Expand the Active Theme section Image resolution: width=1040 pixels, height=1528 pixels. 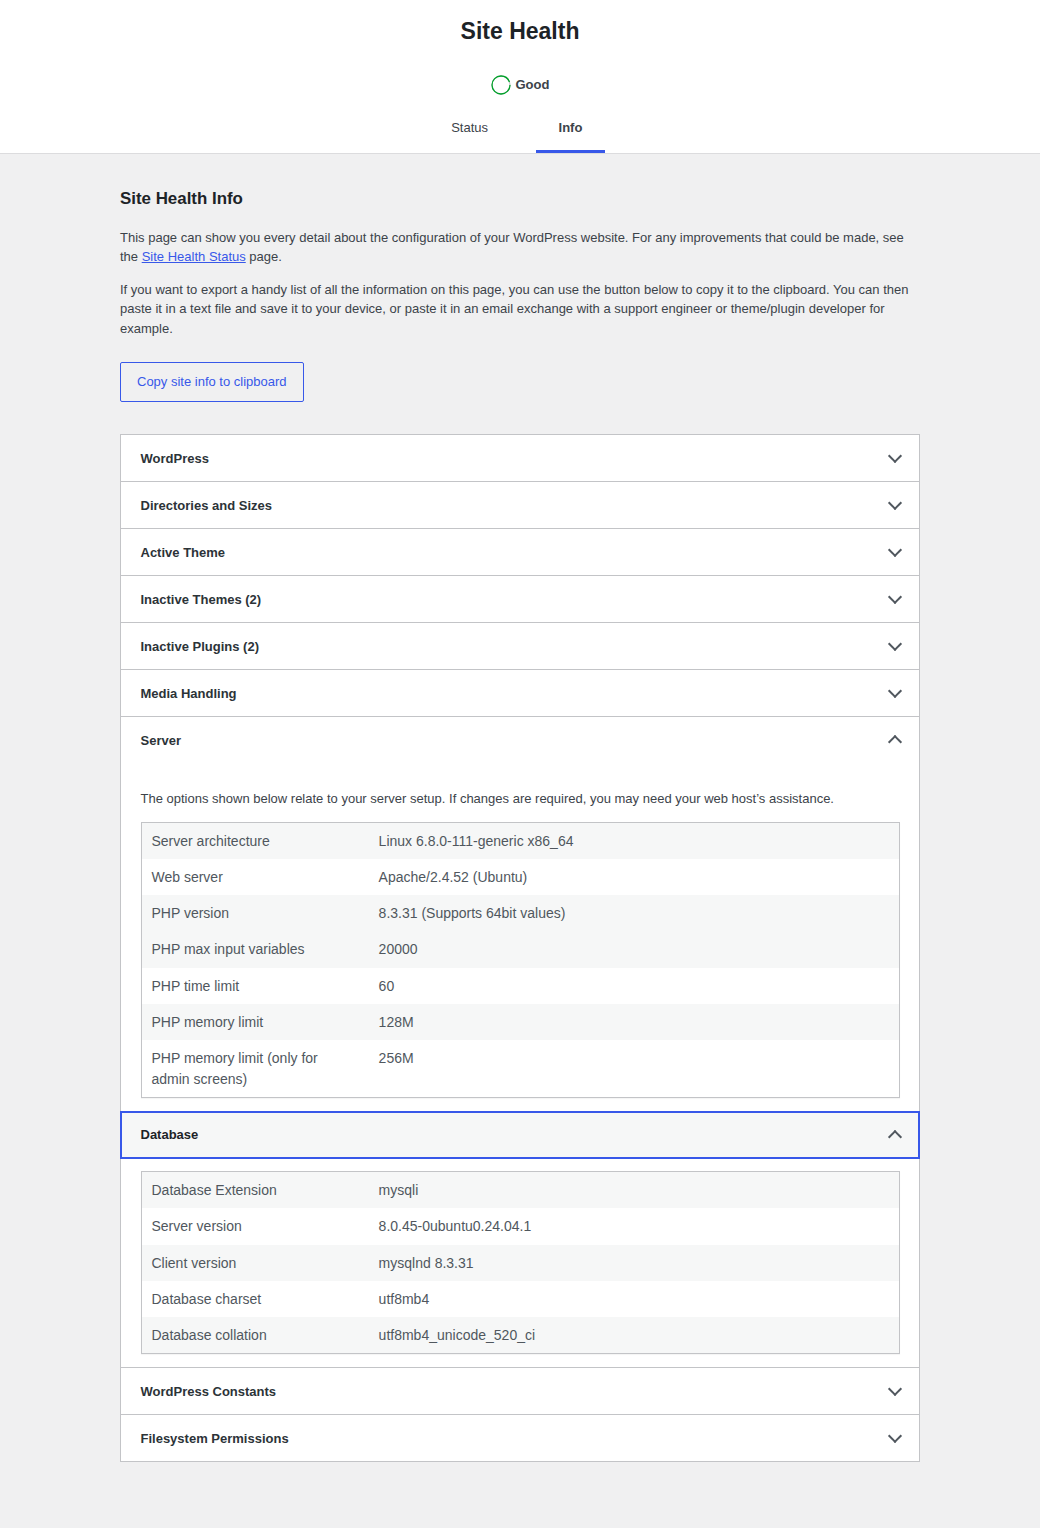(520, 553)
